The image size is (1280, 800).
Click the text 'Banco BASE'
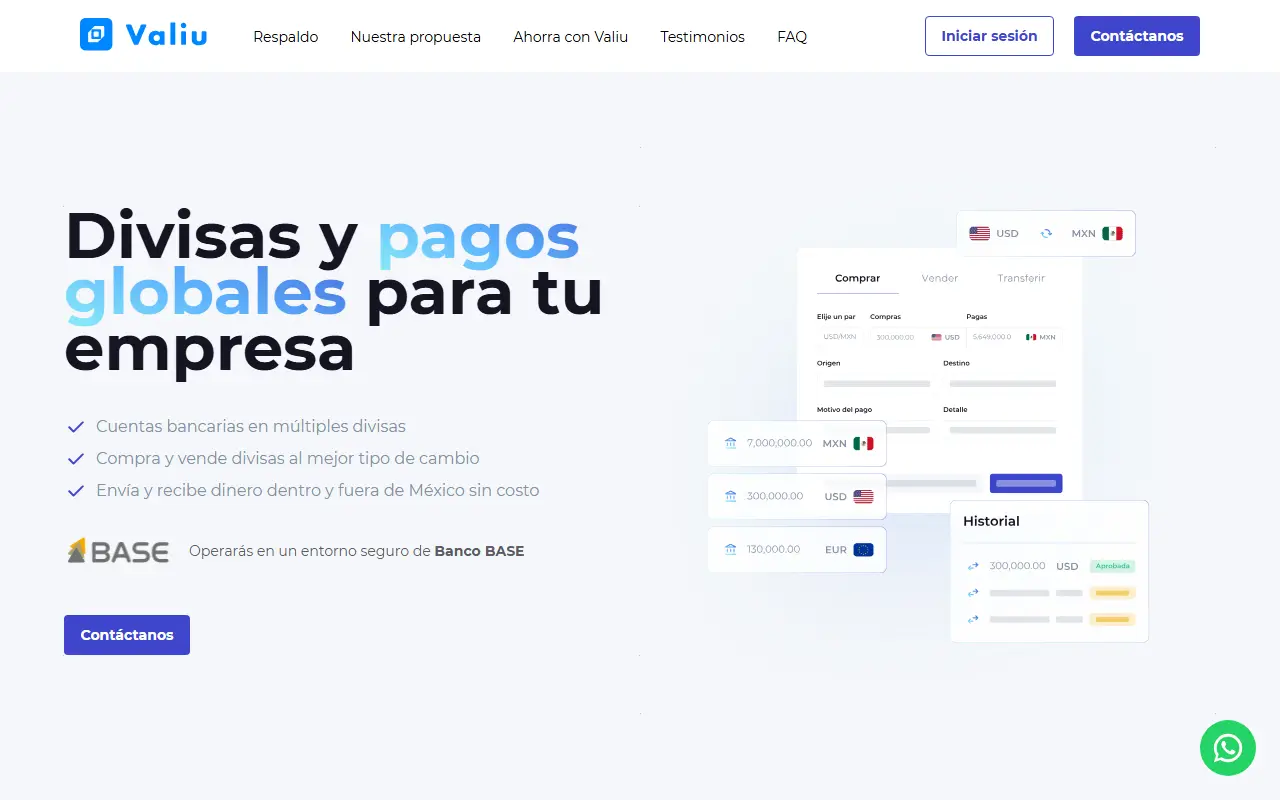[479, 551]
